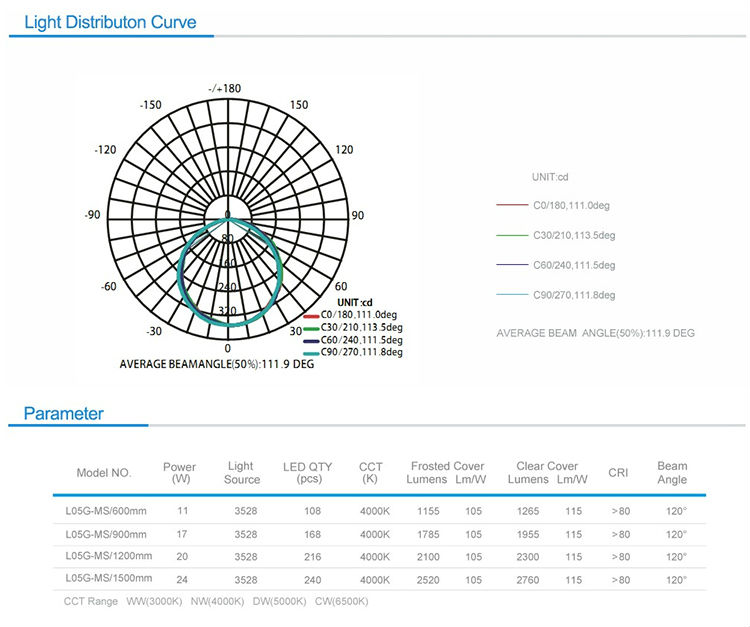Screen dimensions: 750x627
Task: Click the "CRI" column header
Action: click(x=618, y=473)
